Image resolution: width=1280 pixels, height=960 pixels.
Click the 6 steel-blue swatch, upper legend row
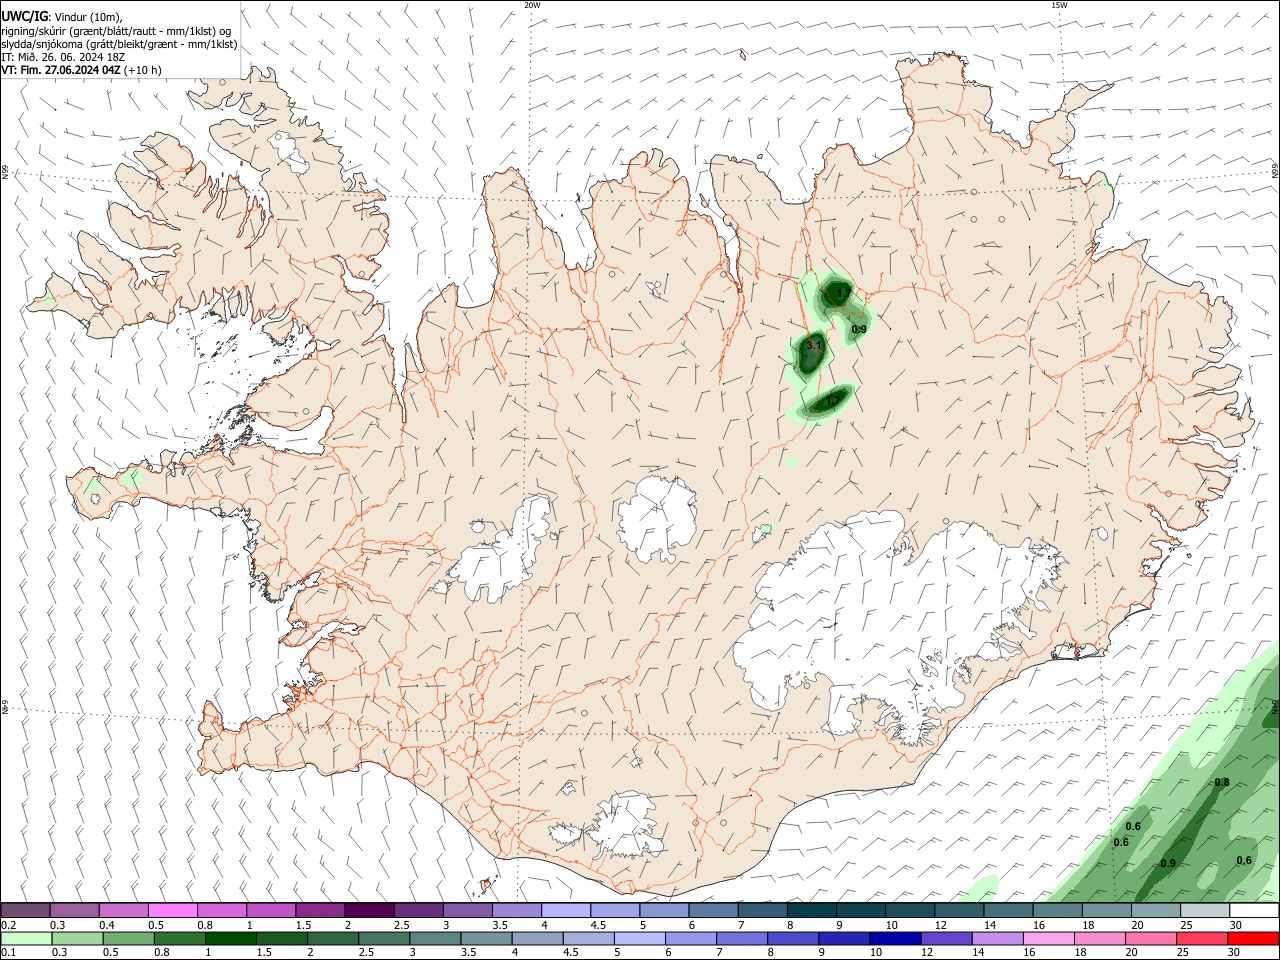(713, 910)
